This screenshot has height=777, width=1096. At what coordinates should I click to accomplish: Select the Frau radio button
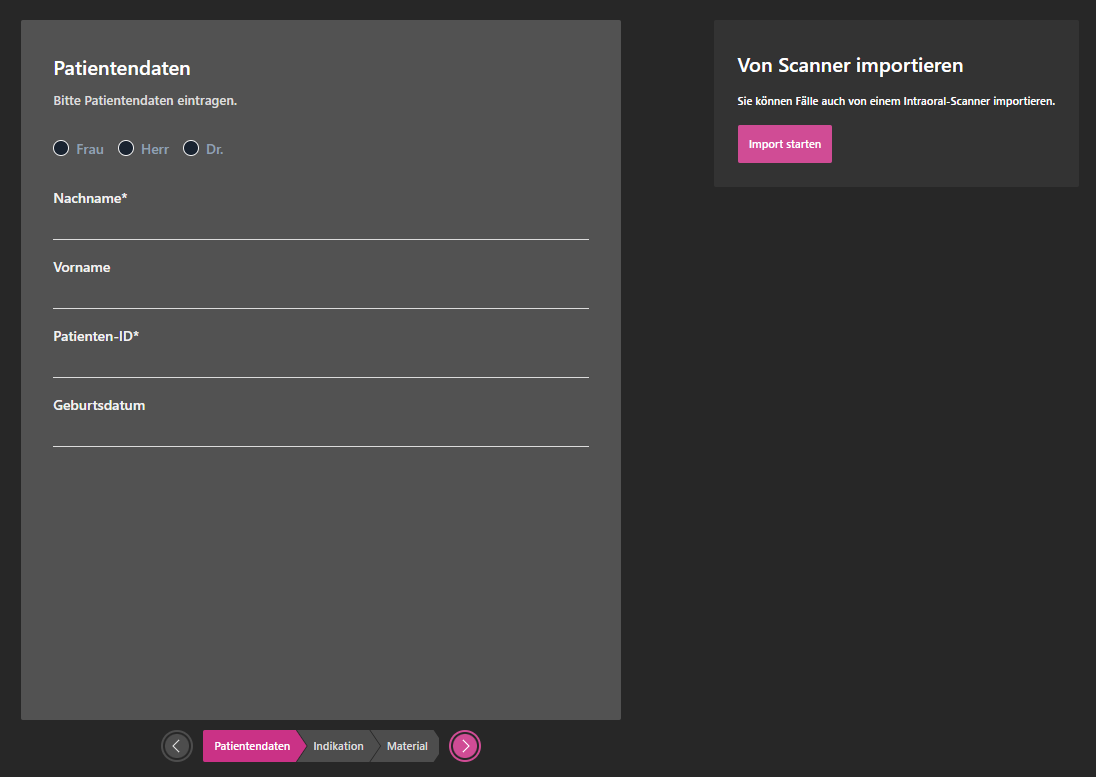click(61, 149)
